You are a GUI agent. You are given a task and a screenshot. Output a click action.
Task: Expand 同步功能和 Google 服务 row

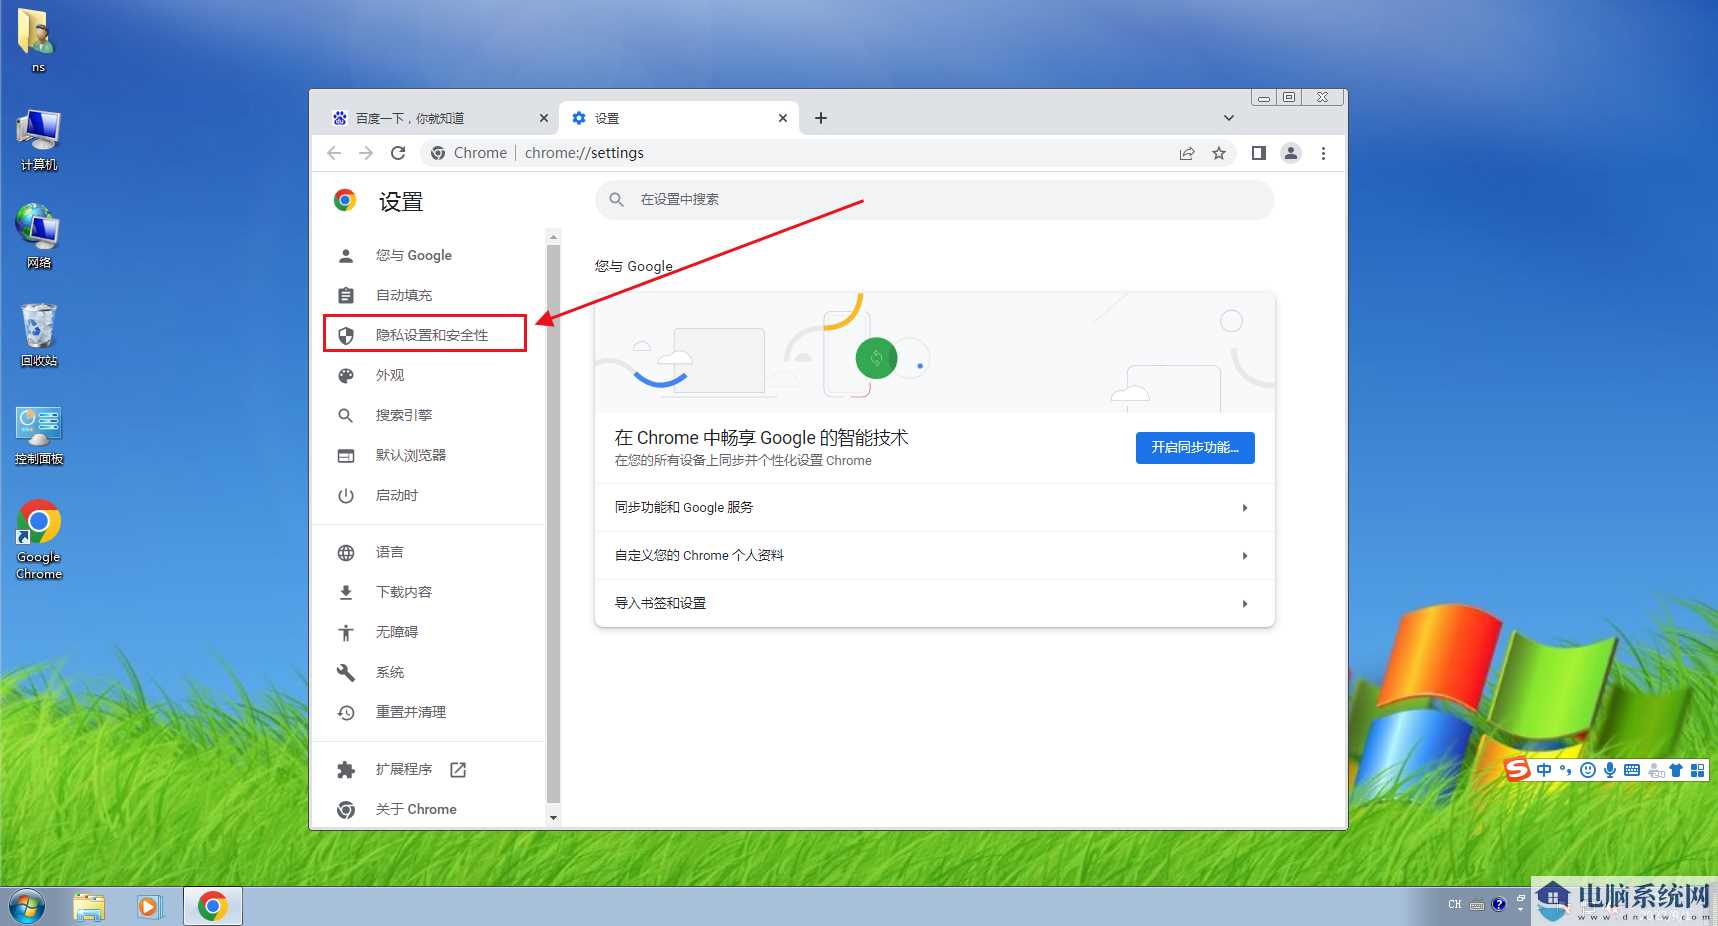click(934, 507)
